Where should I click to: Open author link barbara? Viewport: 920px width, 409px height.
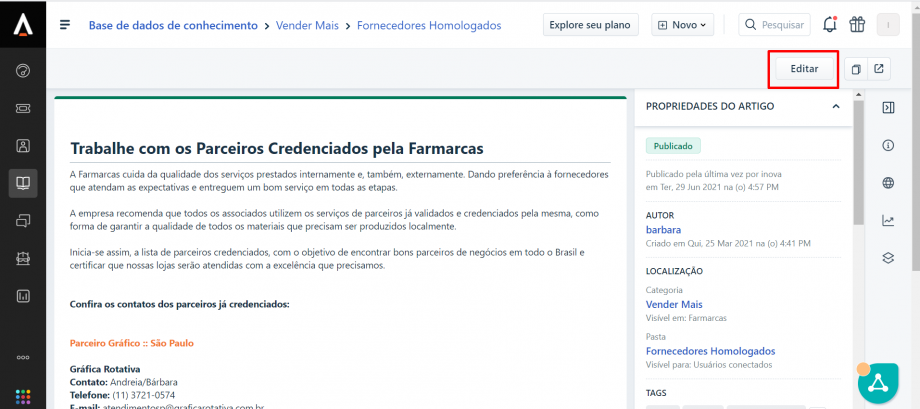pyautogui.click(x=663, y=230)
